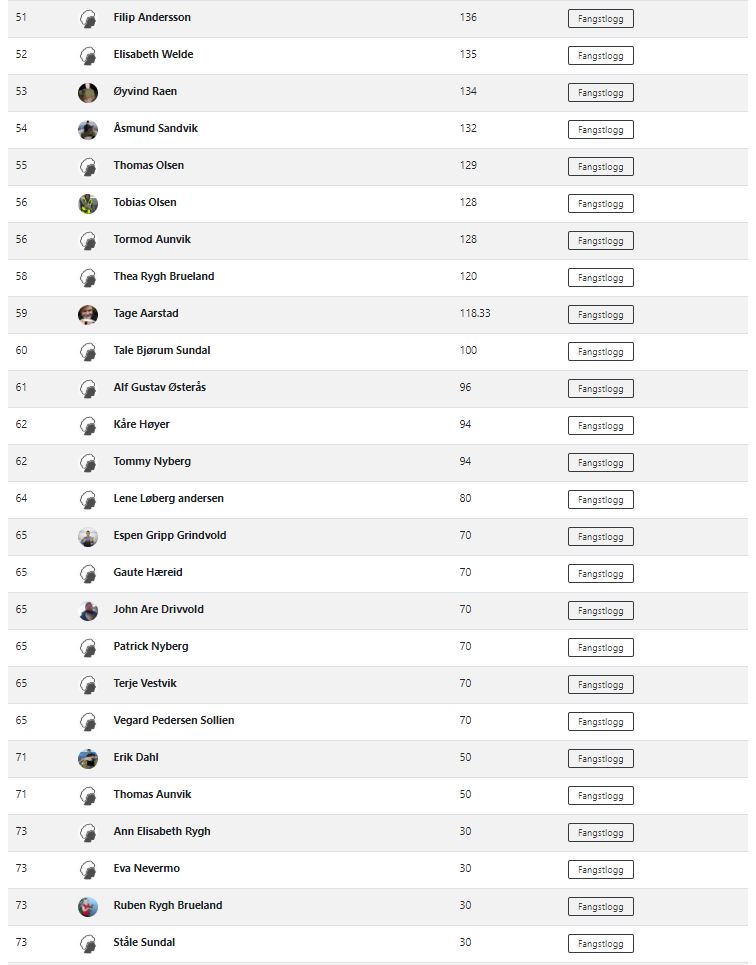This screenshot has height=965, width=756.
Task: Click the name Vegard Pedersen Sollien
Action: 173,720
